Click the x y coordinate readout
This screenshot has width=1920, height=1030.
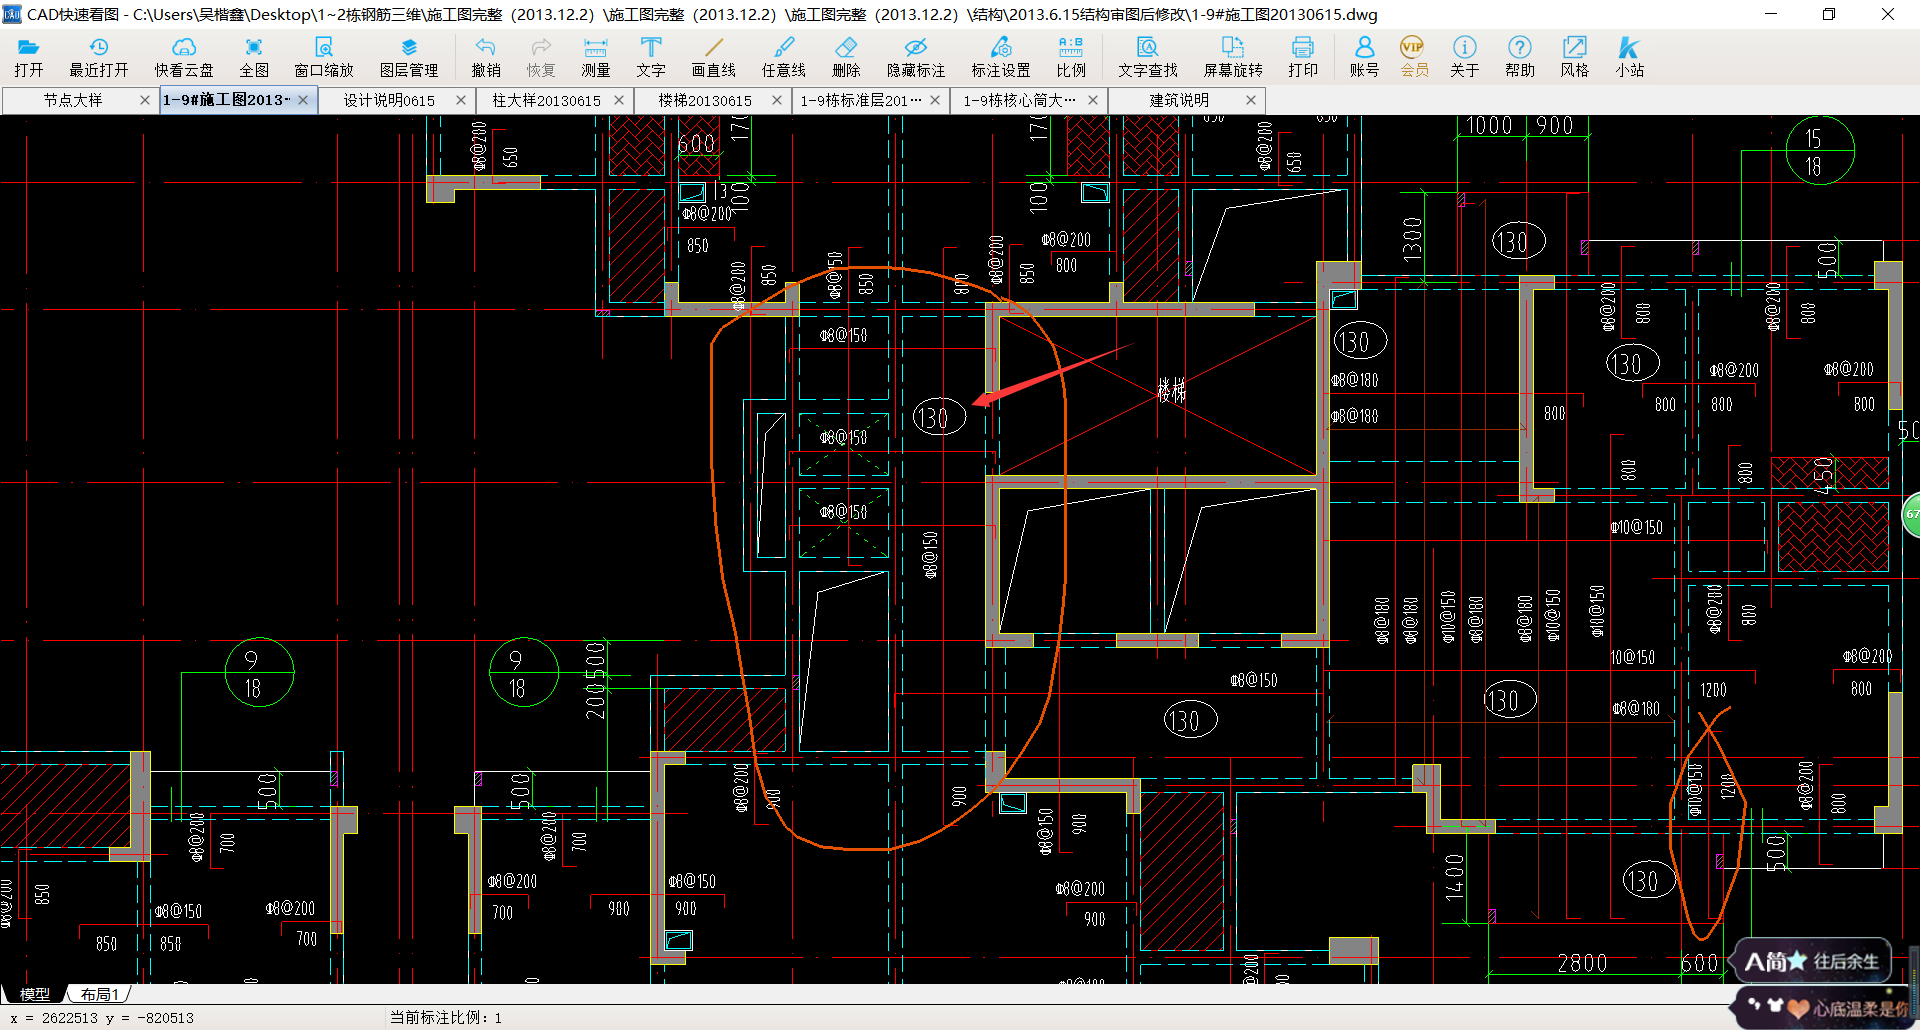pos(103,1018)
